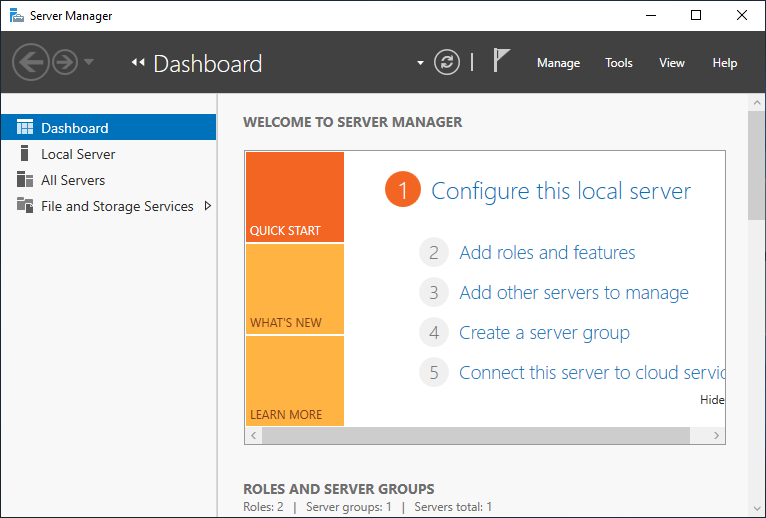Click the All Servers sidebar icon

point(25,180)
